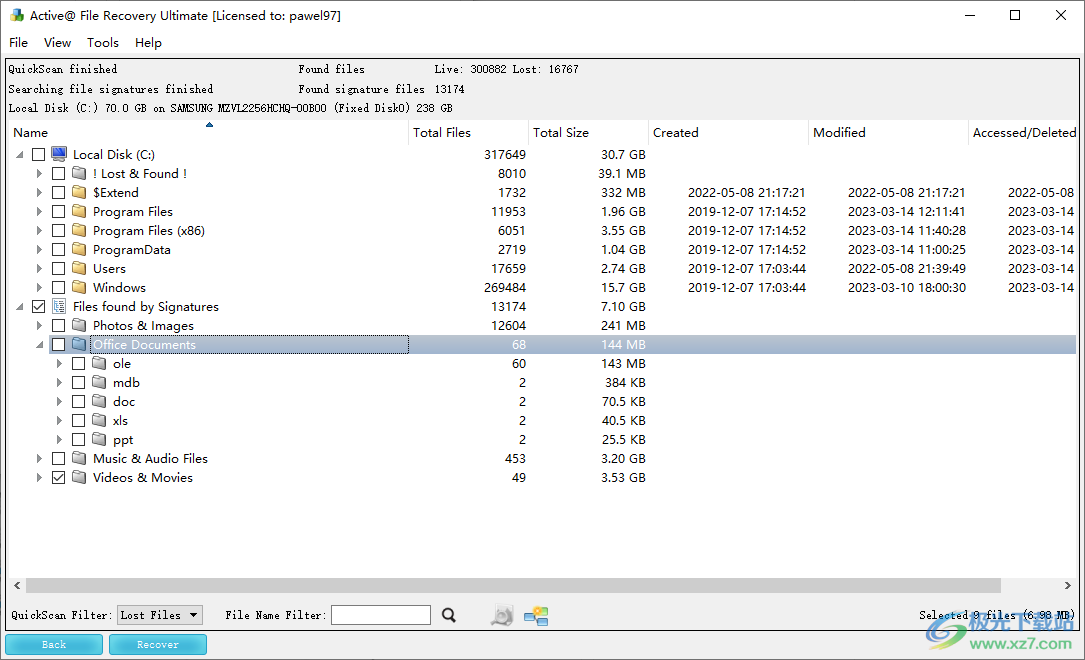Click the xls folder icon
This screenshot has width=1085, height=660.
(100, 421)
